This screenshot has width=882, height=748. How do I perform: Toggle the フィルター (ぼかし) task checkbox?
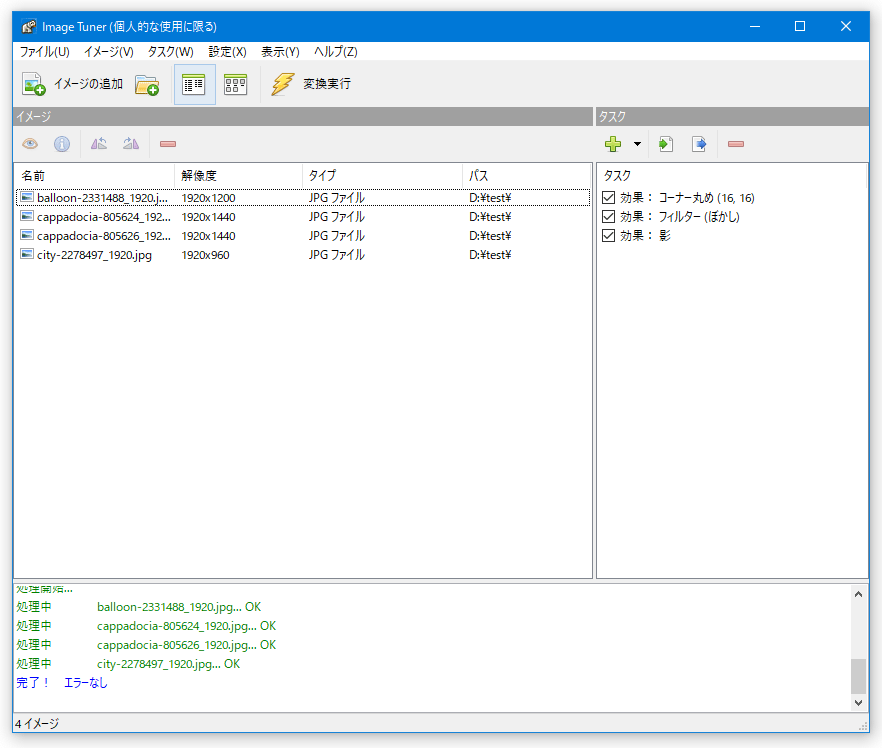click(608, 217)
